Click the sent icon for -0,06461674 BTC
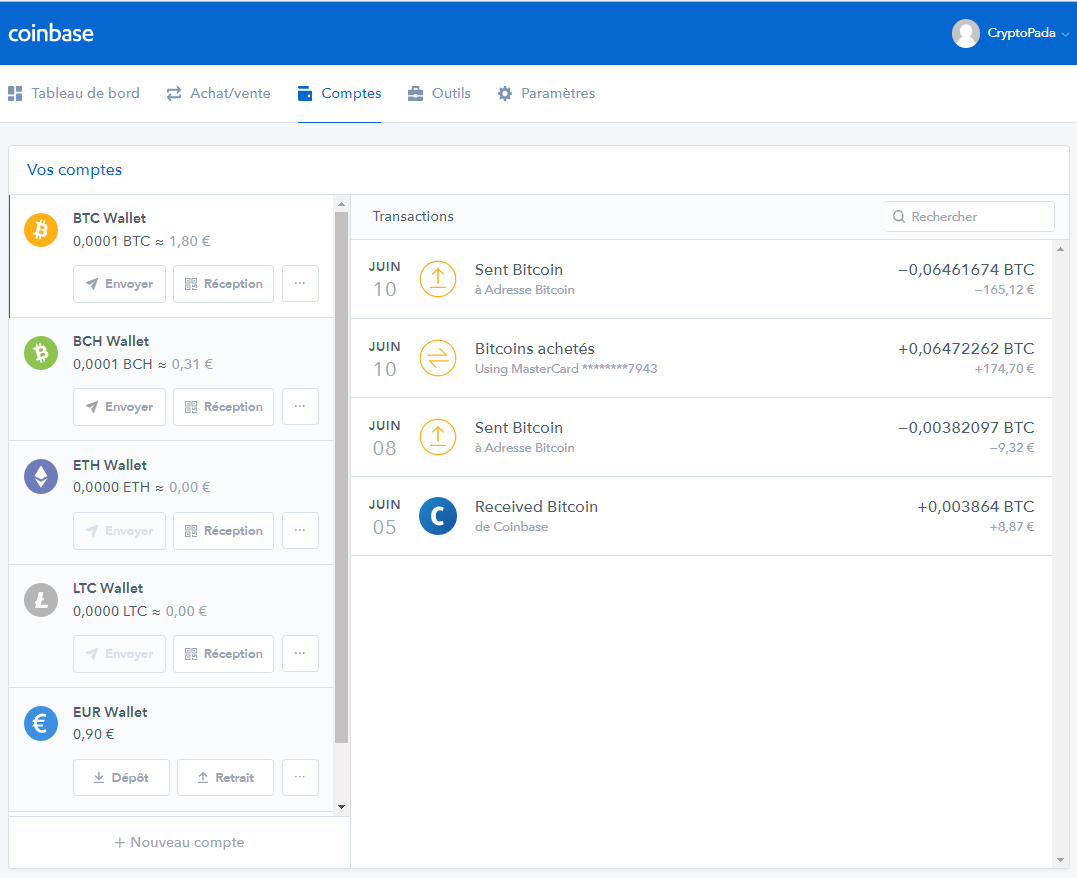The image size is (1077, 878). pos(438,279)
